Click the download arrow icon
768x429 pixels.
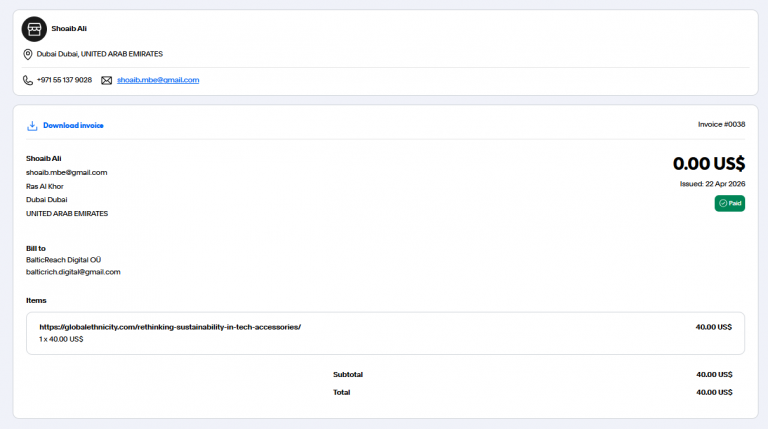pyautogui.click(x=32, y=126)
